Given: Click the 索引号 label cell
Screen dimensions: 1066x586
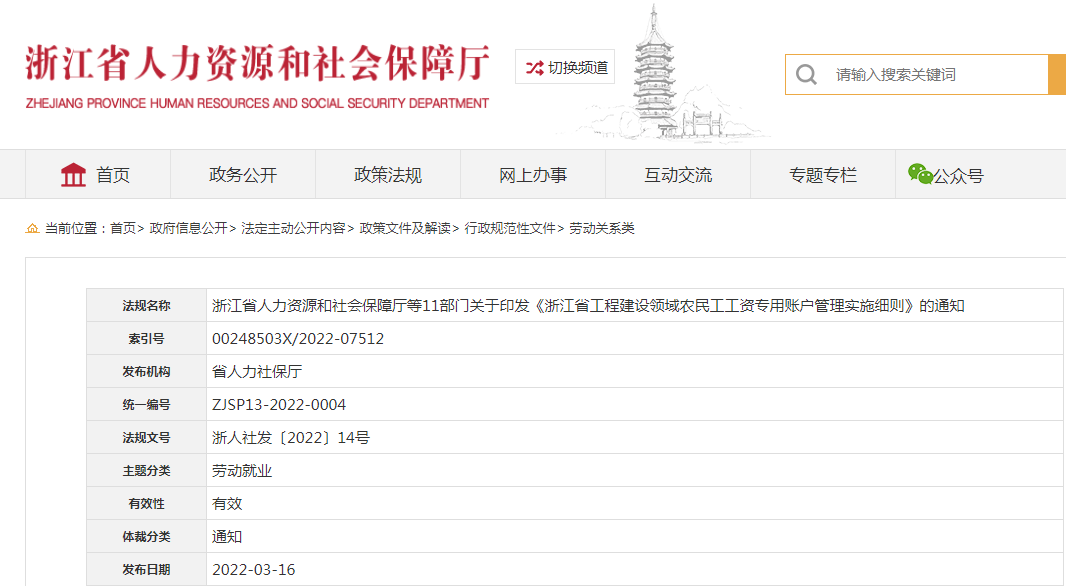Looking at the screenshot, I should click(146, 339).
